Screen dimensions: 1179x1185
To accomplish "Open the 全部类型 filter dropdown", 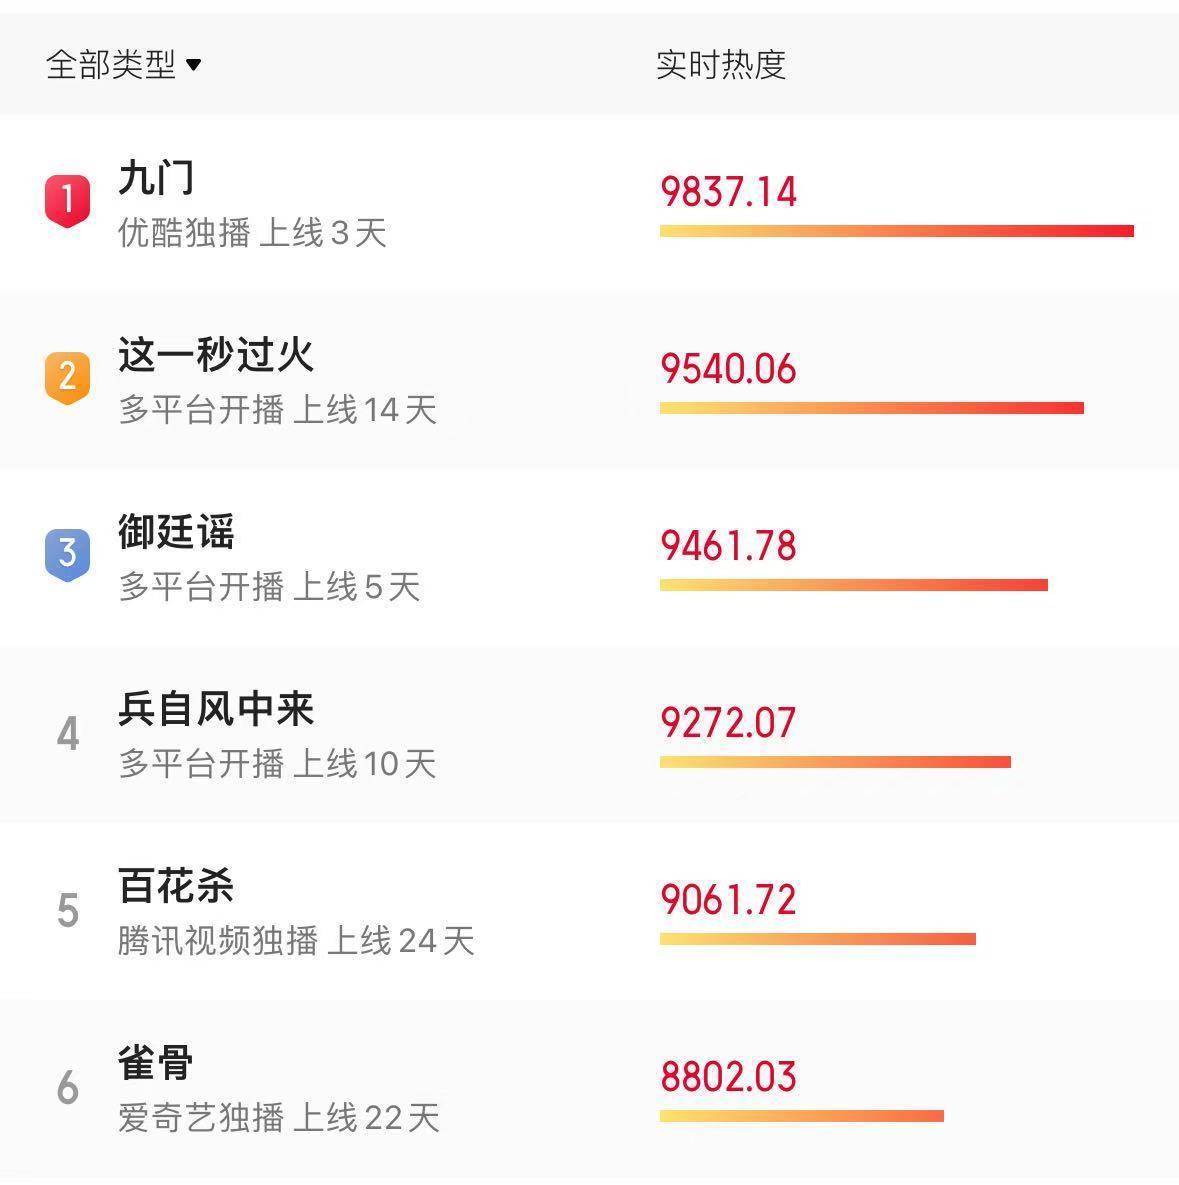I will [123, 64].
